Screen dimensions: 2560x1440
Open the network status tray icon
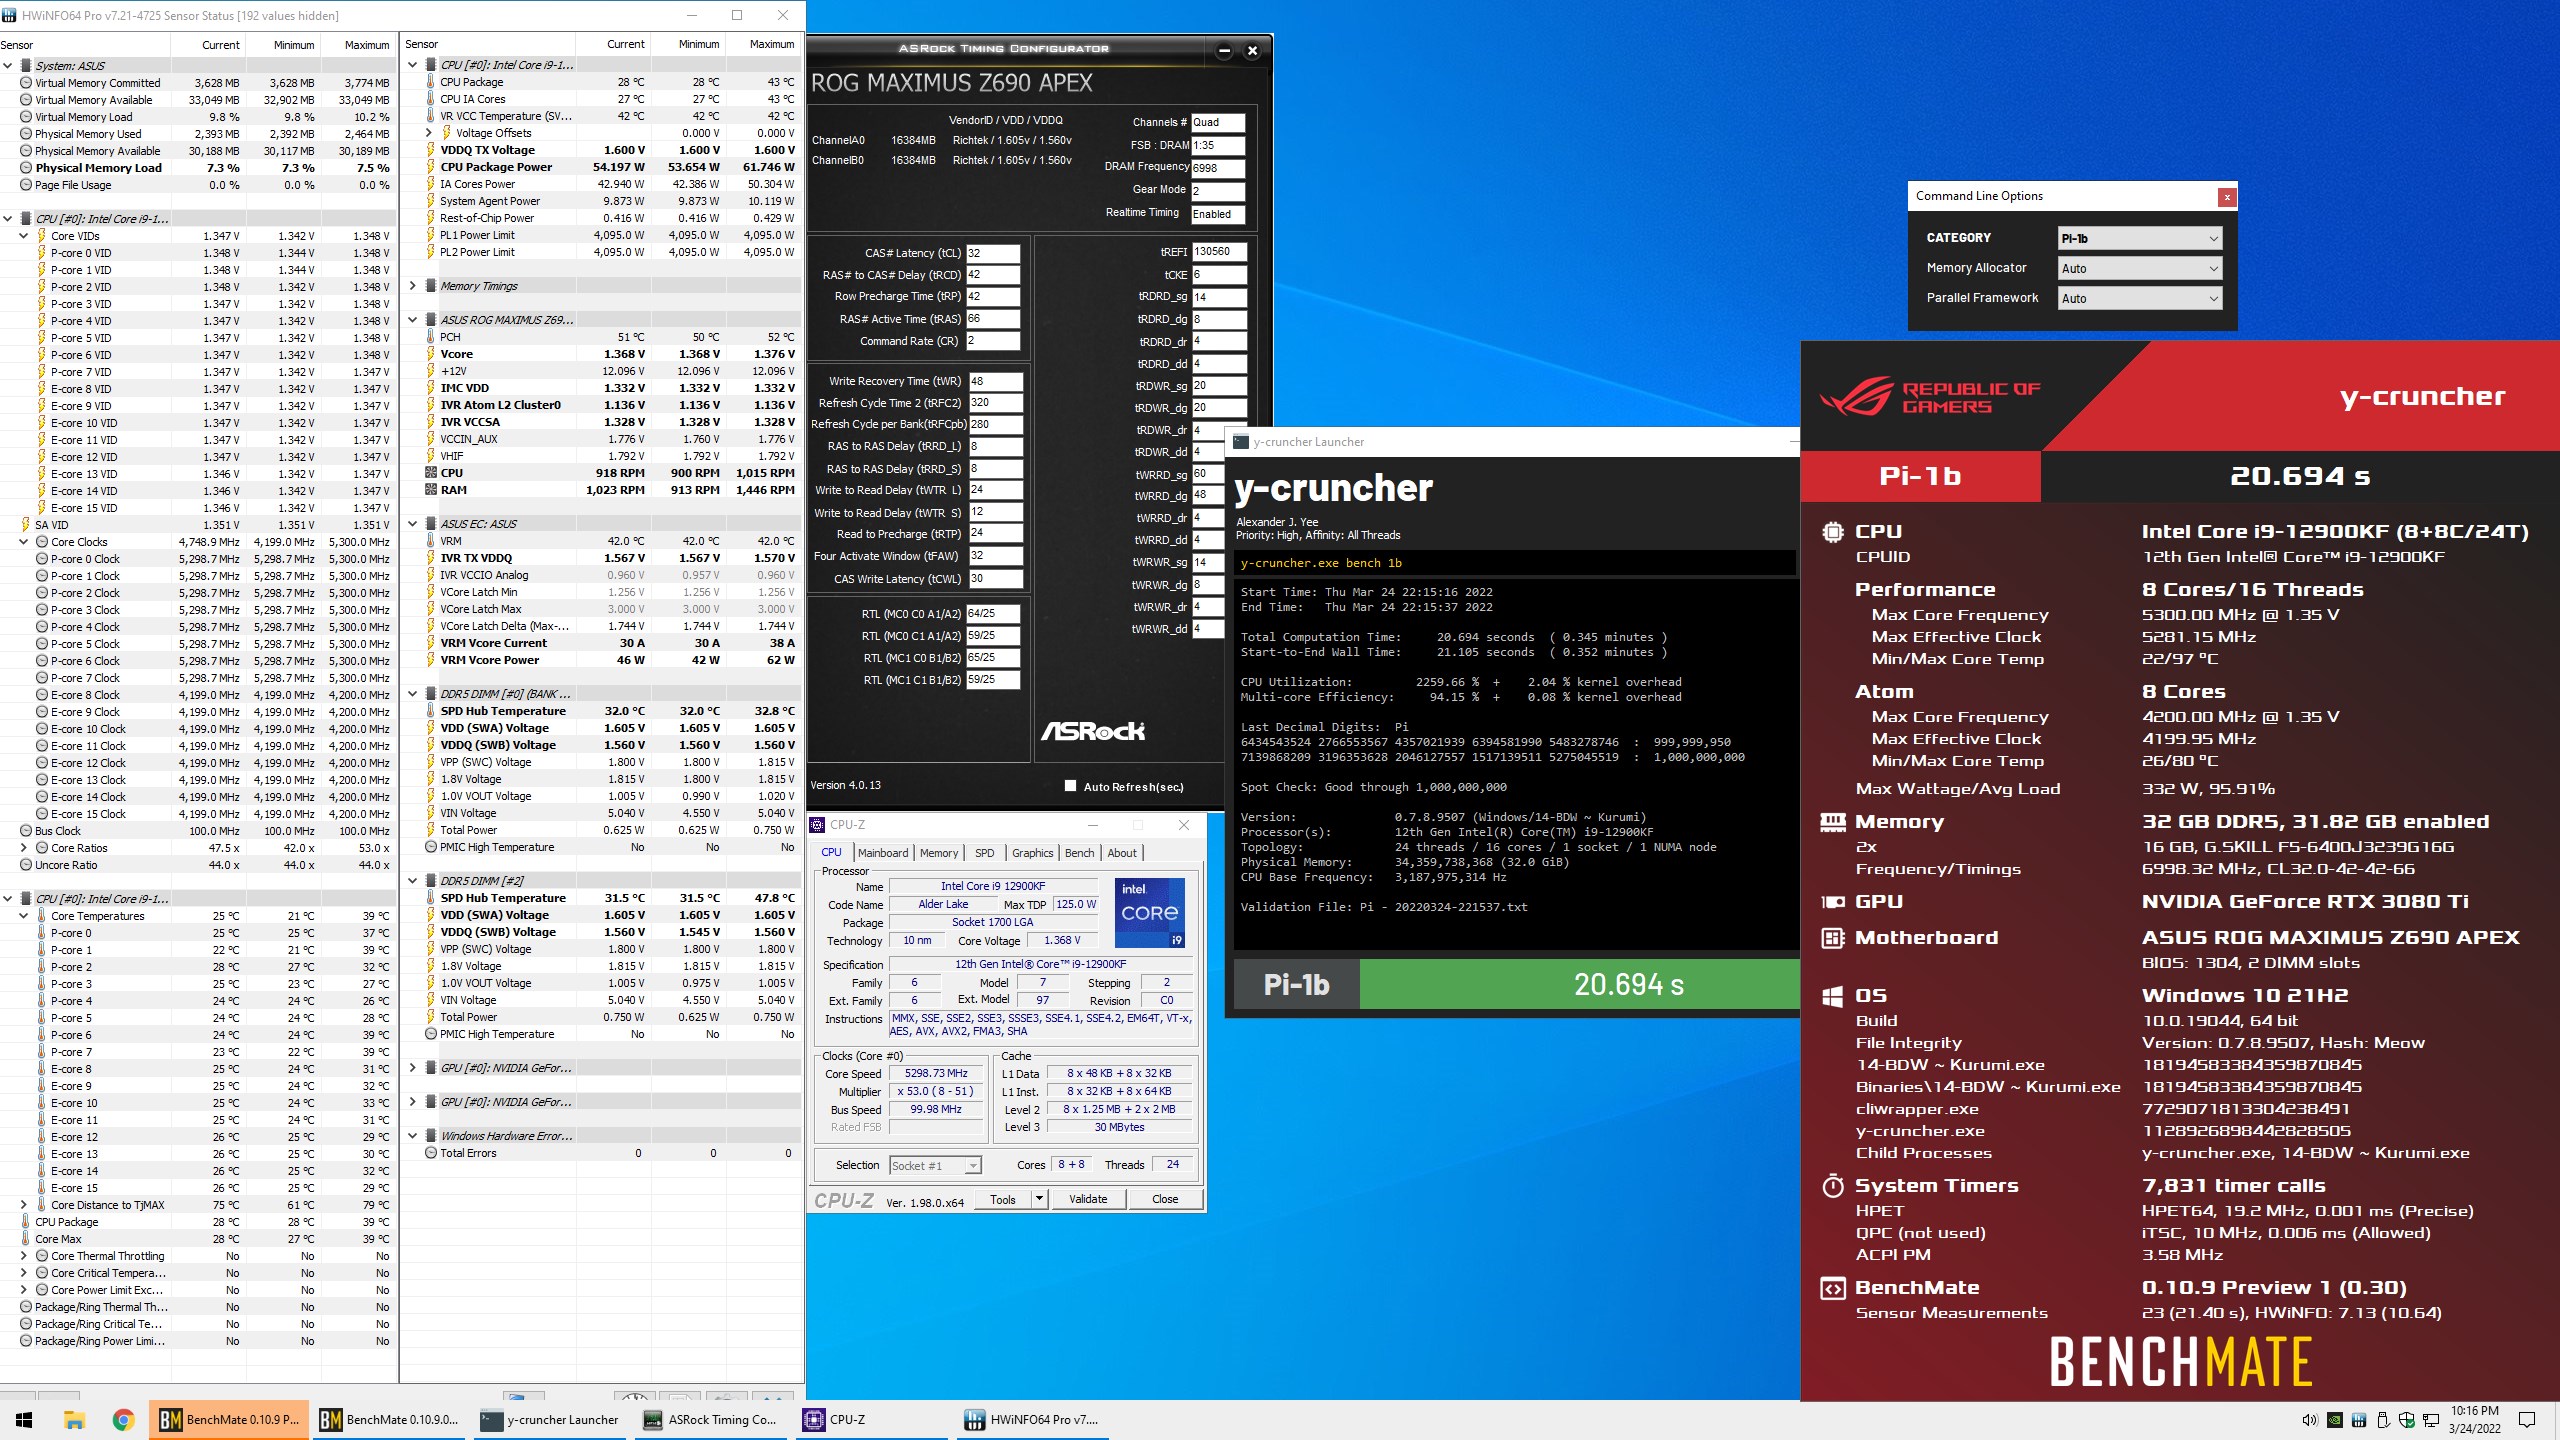2431,1420
